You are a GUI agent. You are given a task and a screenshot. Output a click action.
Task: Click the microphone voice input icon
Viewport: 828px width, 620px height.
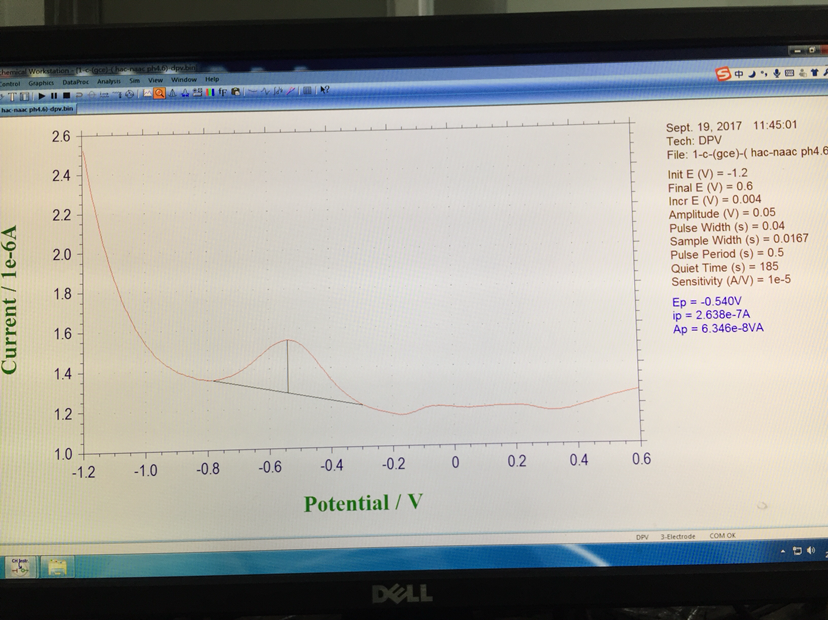tap(776, 73)
